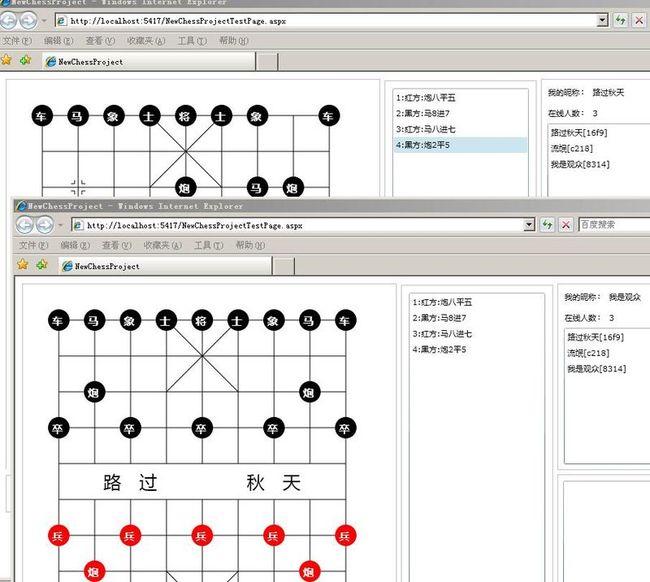The width and height of the screenshot is (650, 582).
Task: Open the 编辑 menu in the front window
Action: (x=75, y=245)
